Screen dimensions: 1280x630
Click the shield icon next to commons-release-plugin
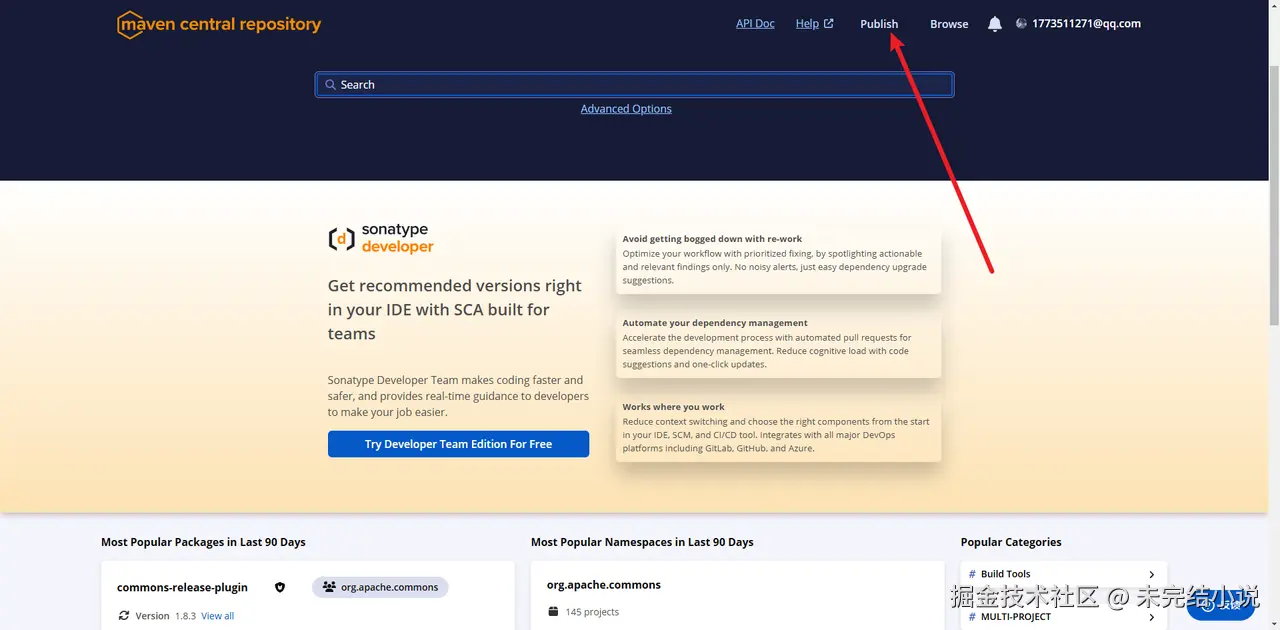(280, 587)
